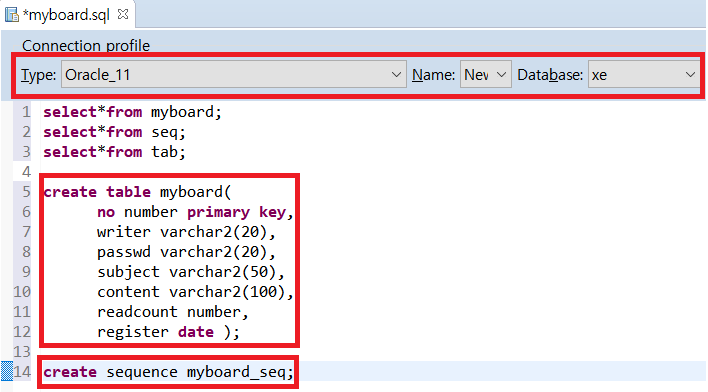Click the 'Name:' label

coord(433,75)
